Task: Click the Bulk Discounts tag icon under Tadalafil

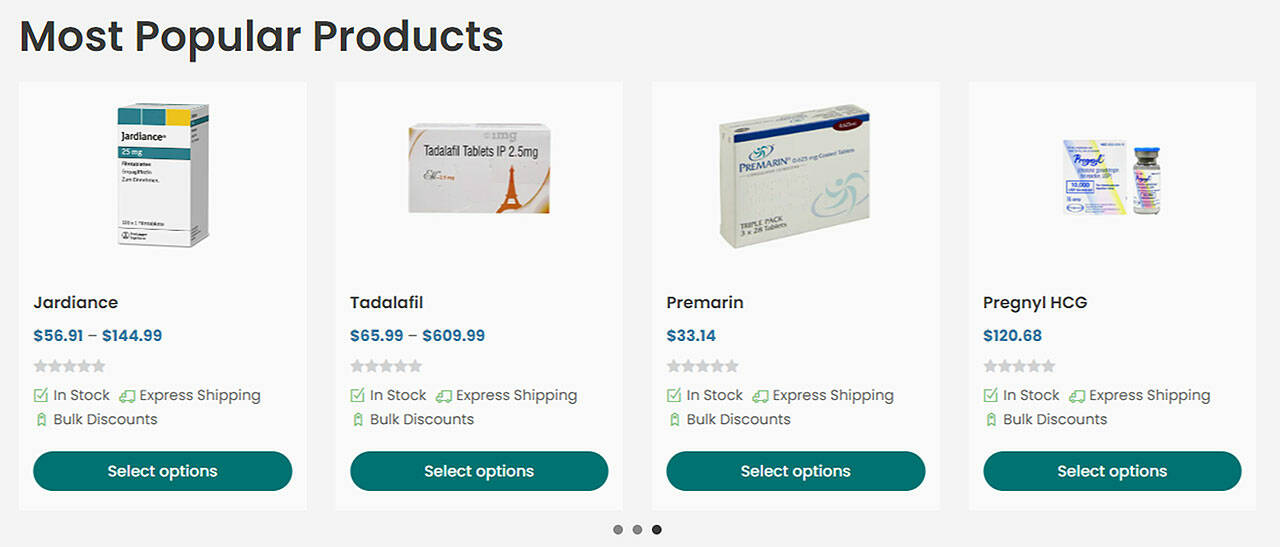Action: [358, 420]
